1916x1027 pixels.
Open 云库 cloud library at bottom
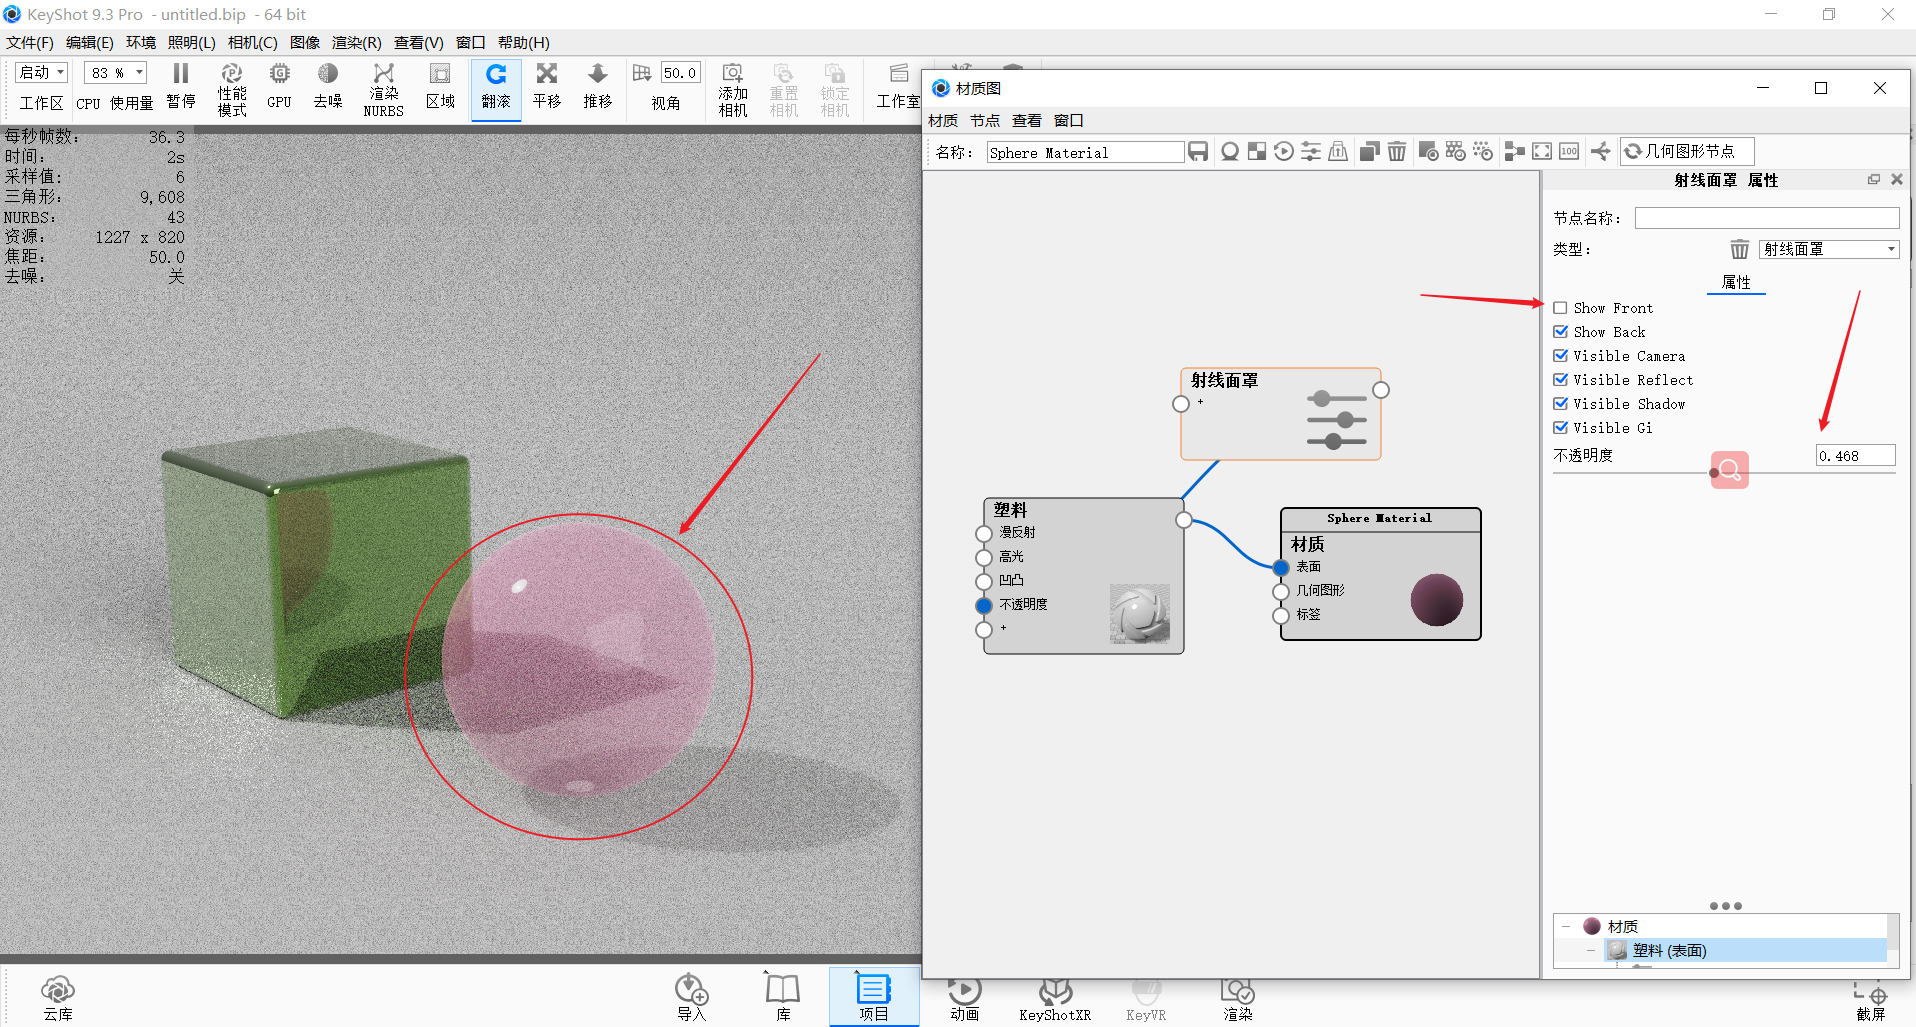tap(58, 999)
